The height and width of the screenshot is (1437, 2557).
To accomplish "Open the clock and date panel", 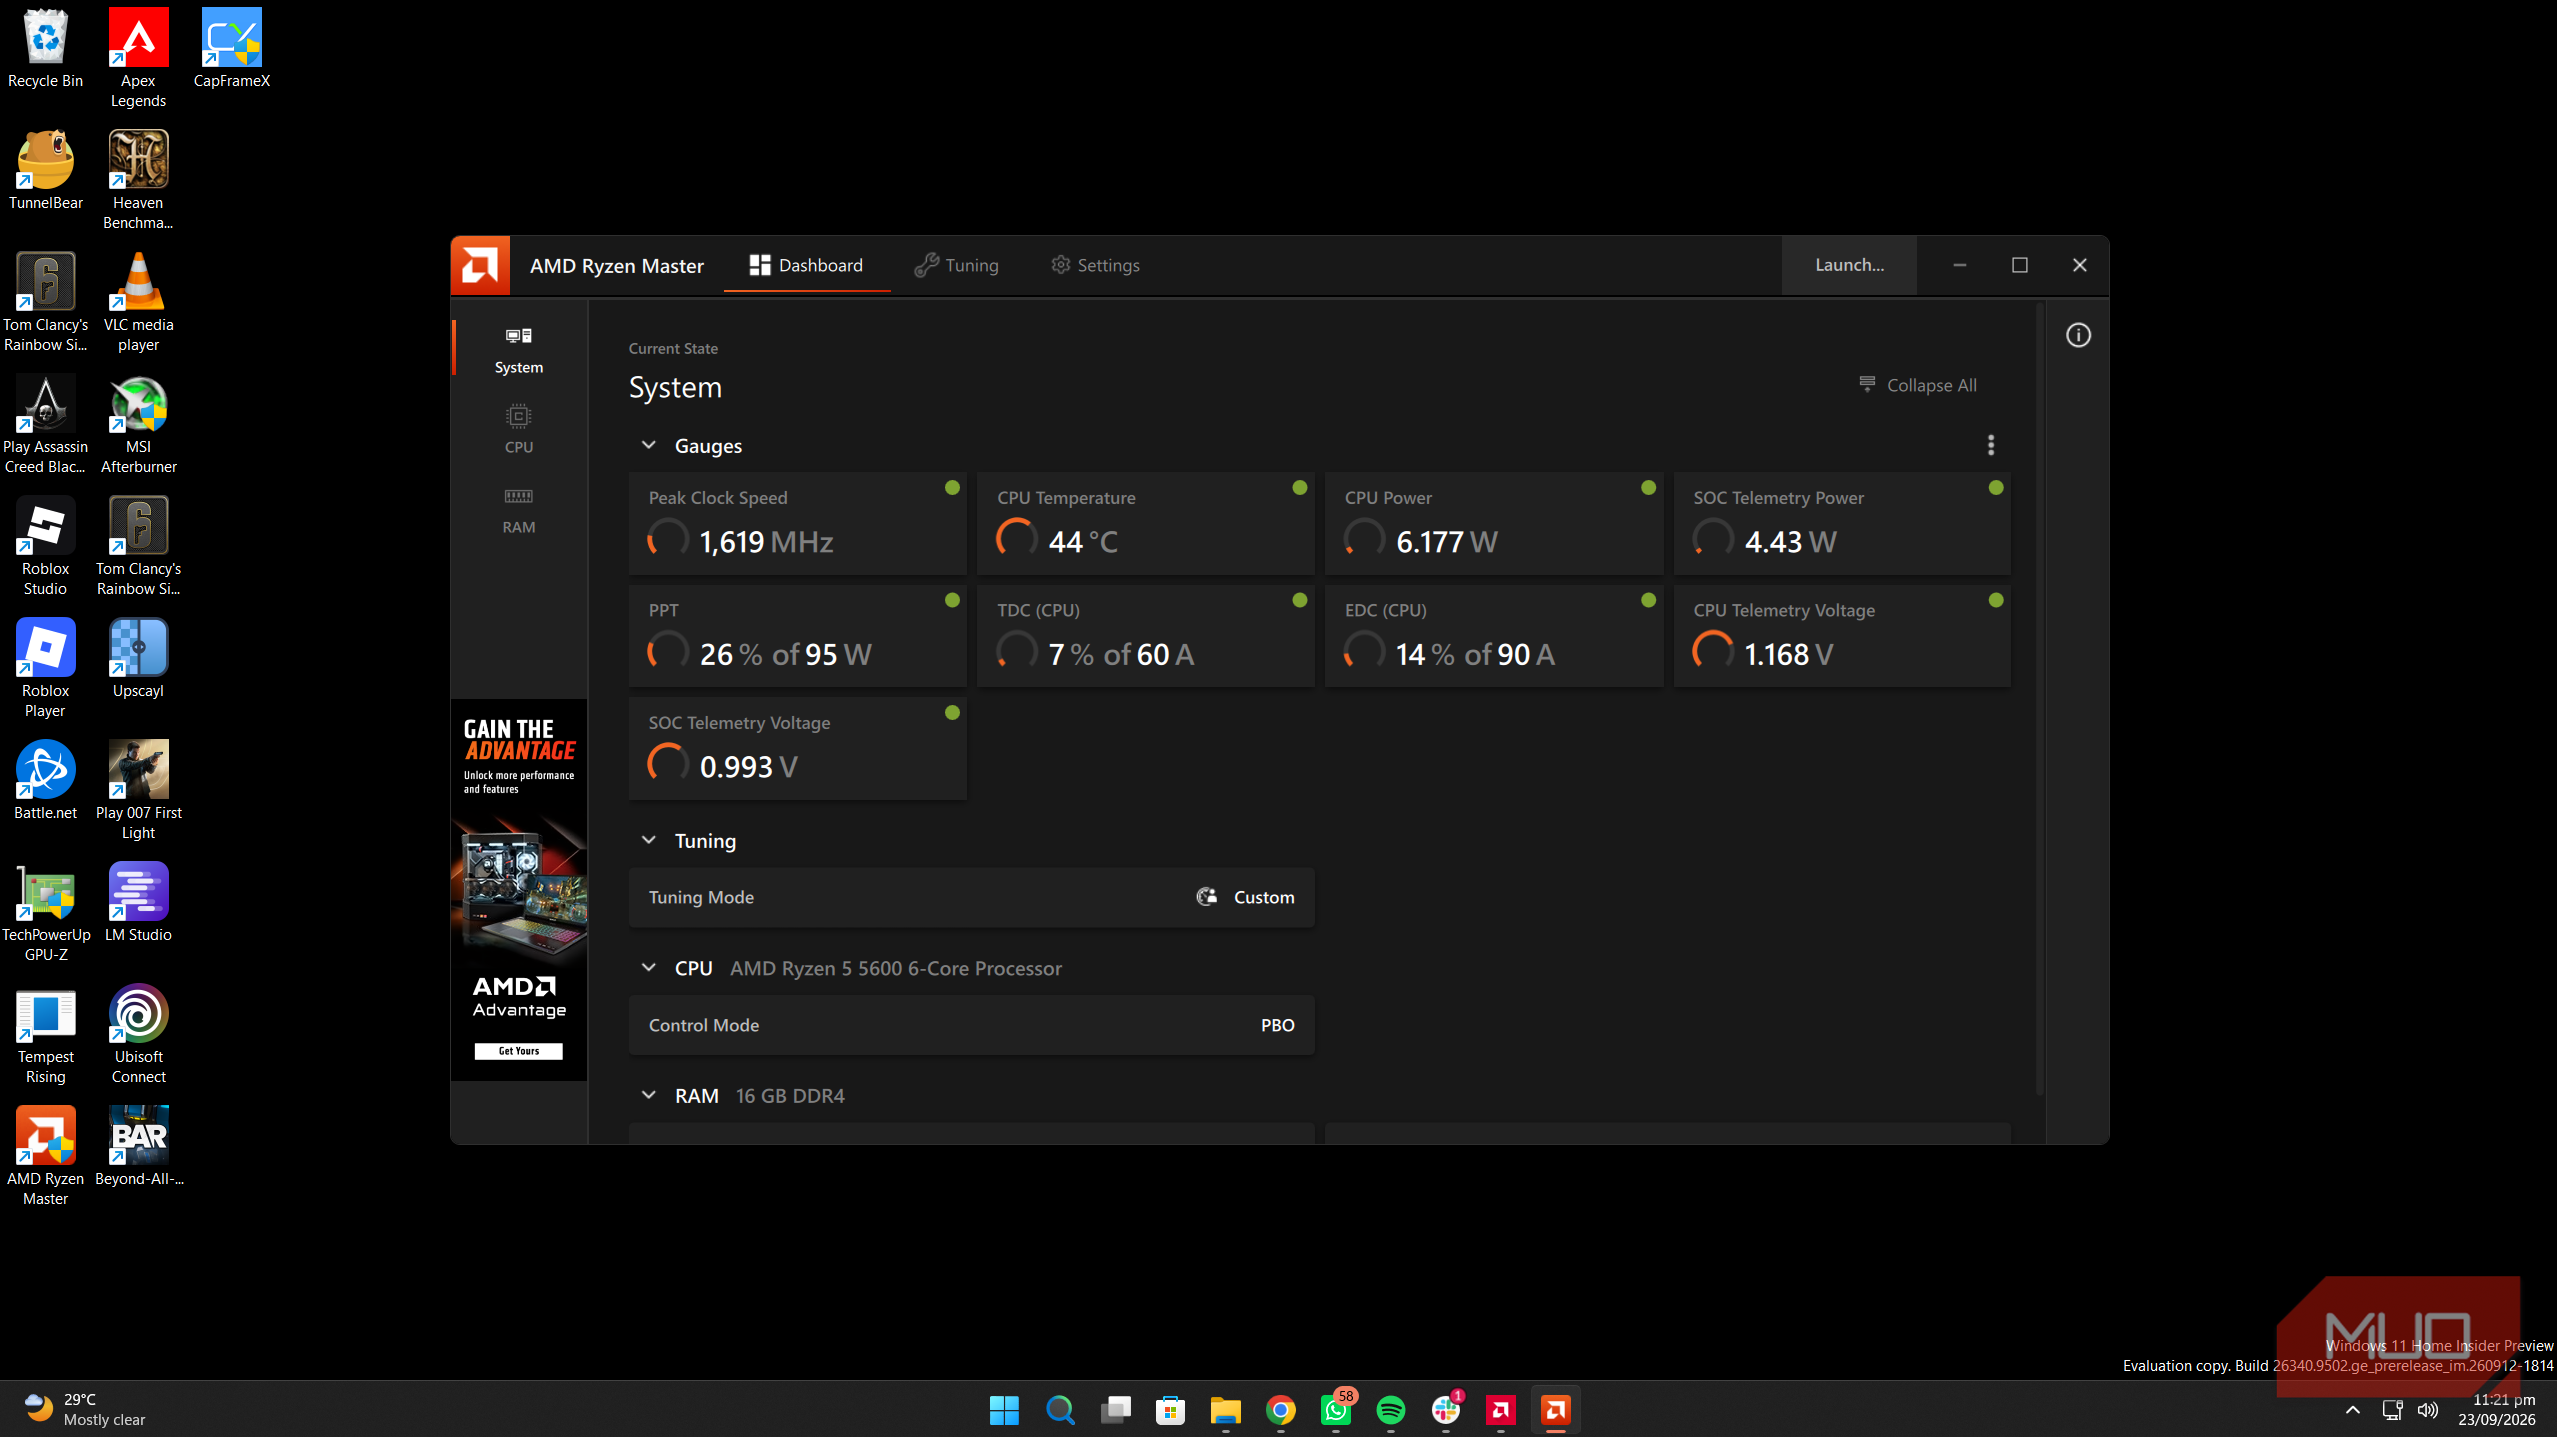I will pos(2497,1410).
